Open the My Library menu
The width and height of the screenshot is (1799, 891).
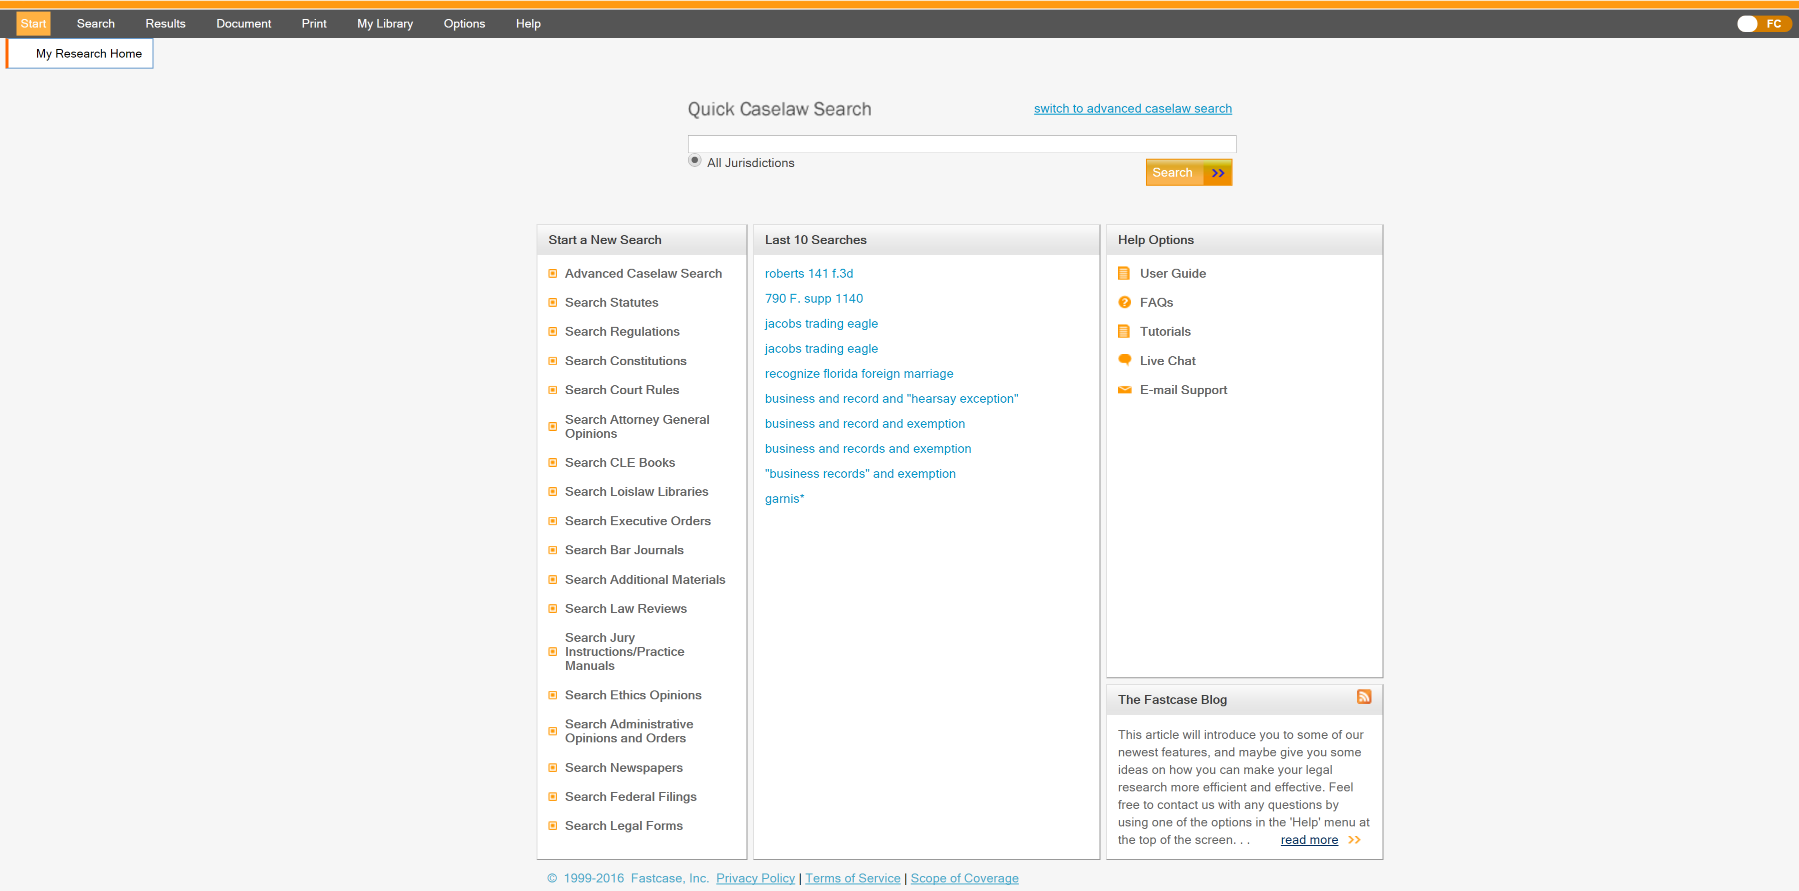385,24
